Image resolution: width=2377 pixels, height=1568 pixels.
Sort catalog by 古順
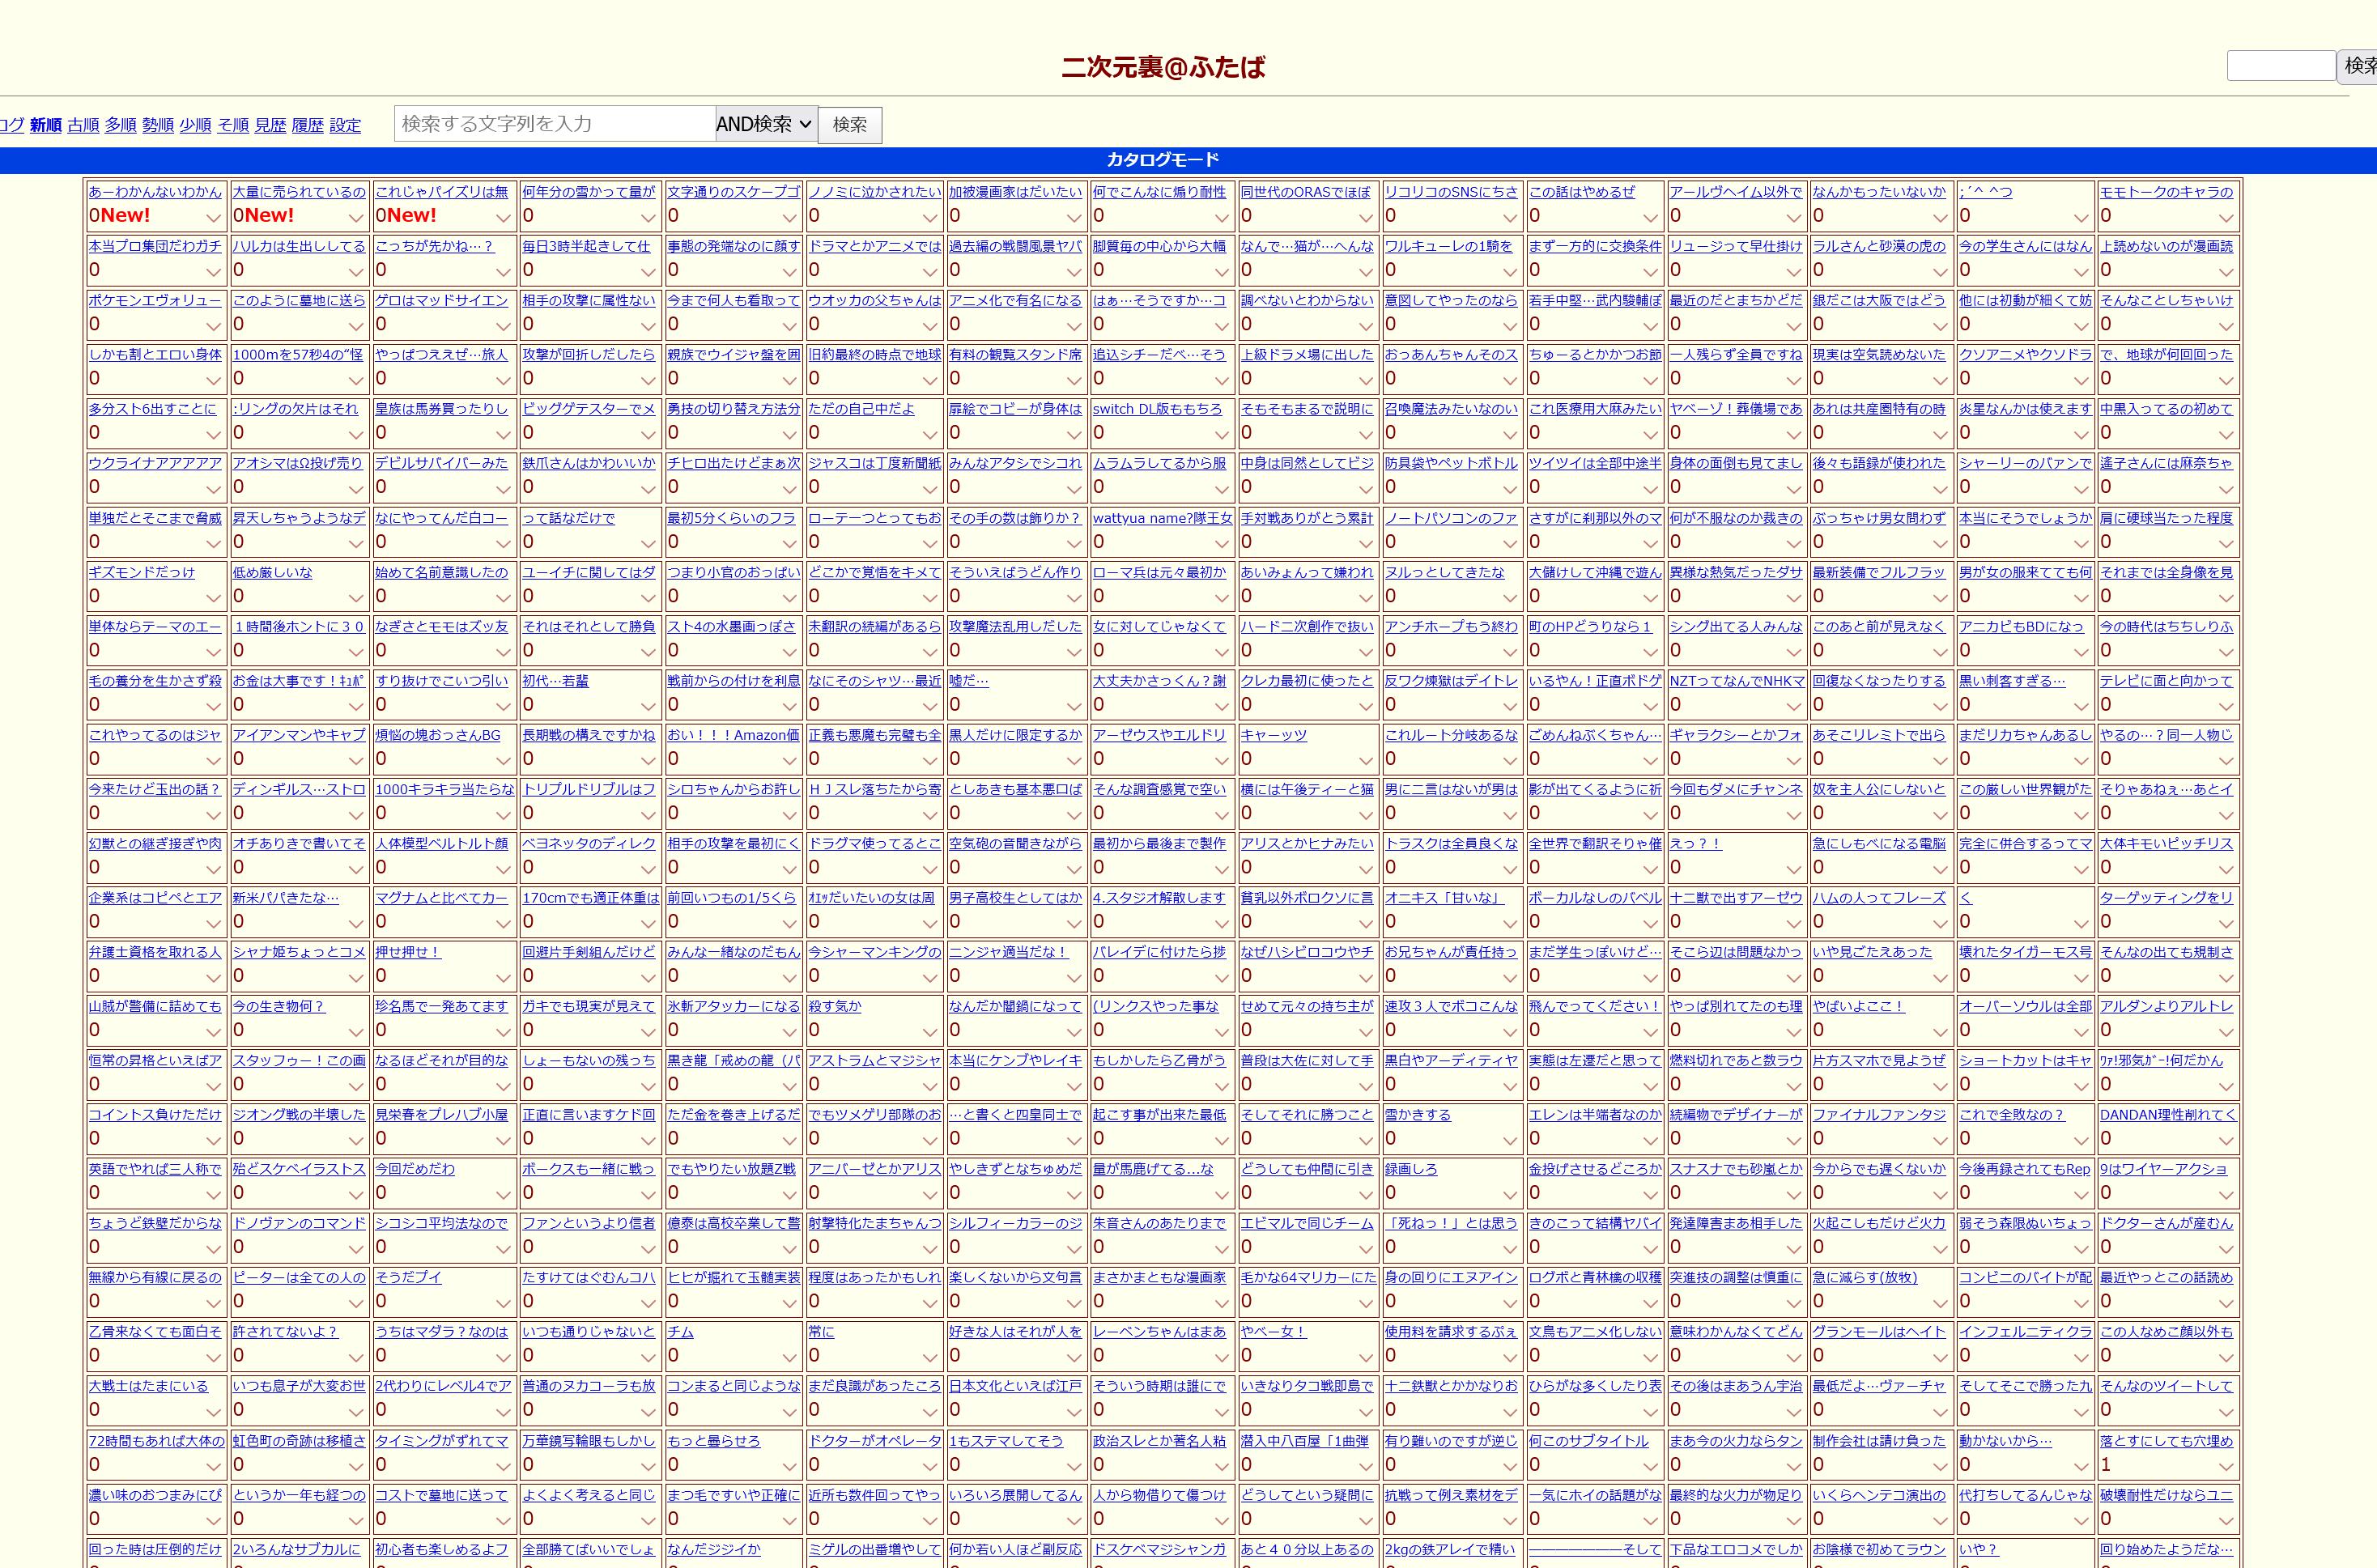(x=83, y=125)
